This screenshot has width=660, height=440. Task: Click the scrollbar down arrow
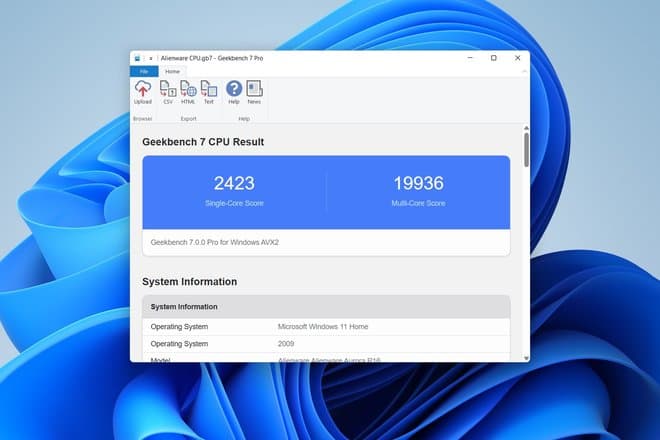click(x=526, y=358)
